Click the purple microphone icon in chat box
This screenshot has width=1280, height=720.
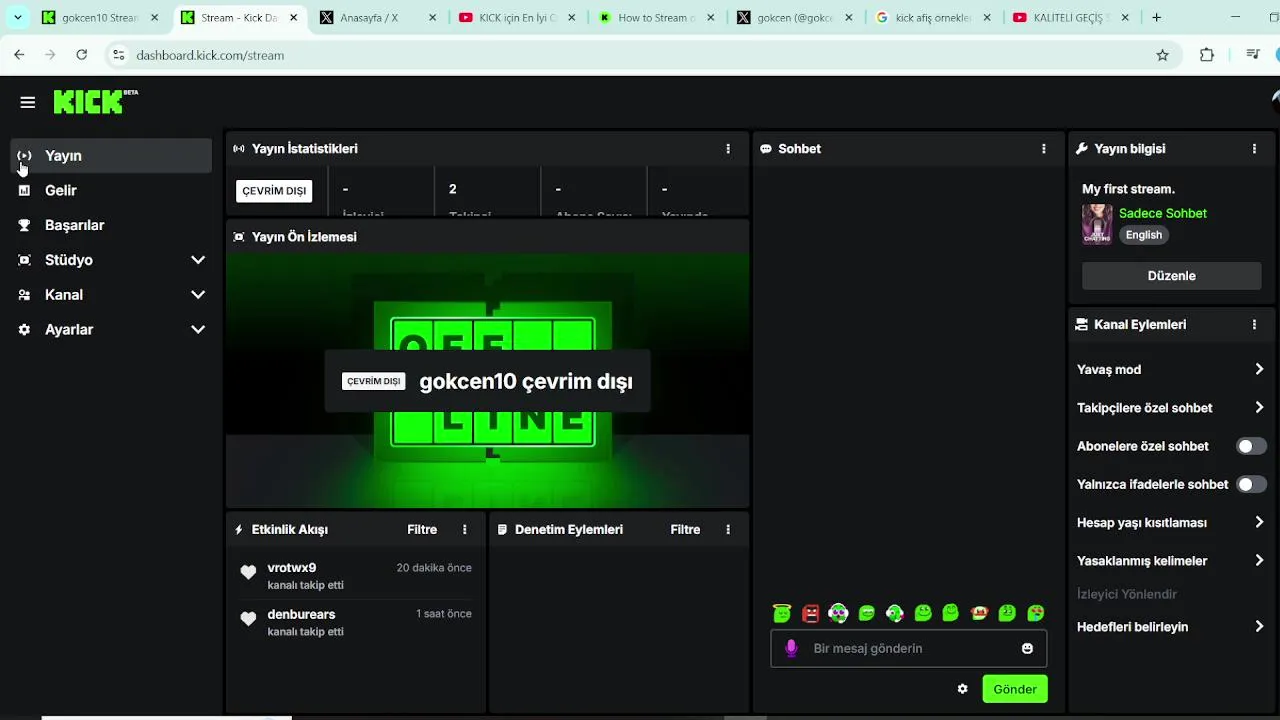tap(791, 648)
